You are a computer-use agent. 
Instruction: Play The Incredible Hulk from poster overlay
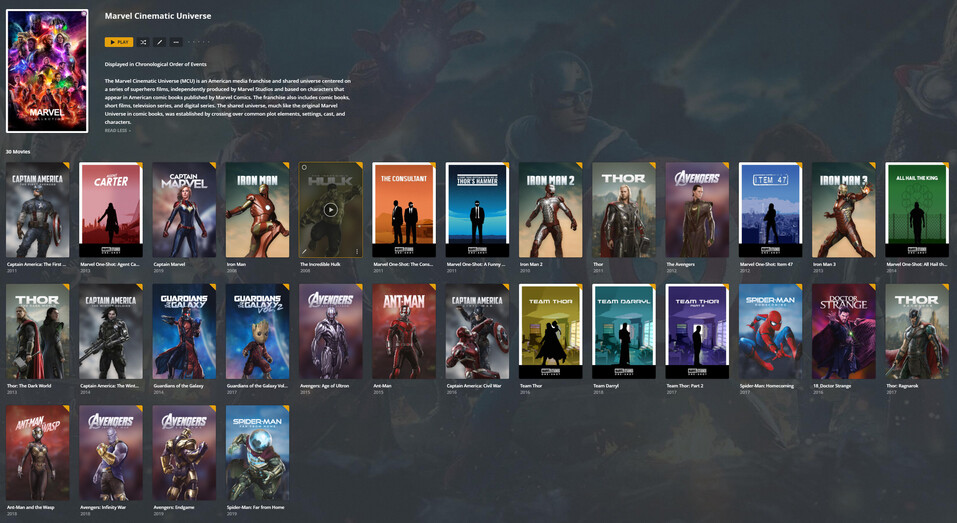click(x=330, y=210)
